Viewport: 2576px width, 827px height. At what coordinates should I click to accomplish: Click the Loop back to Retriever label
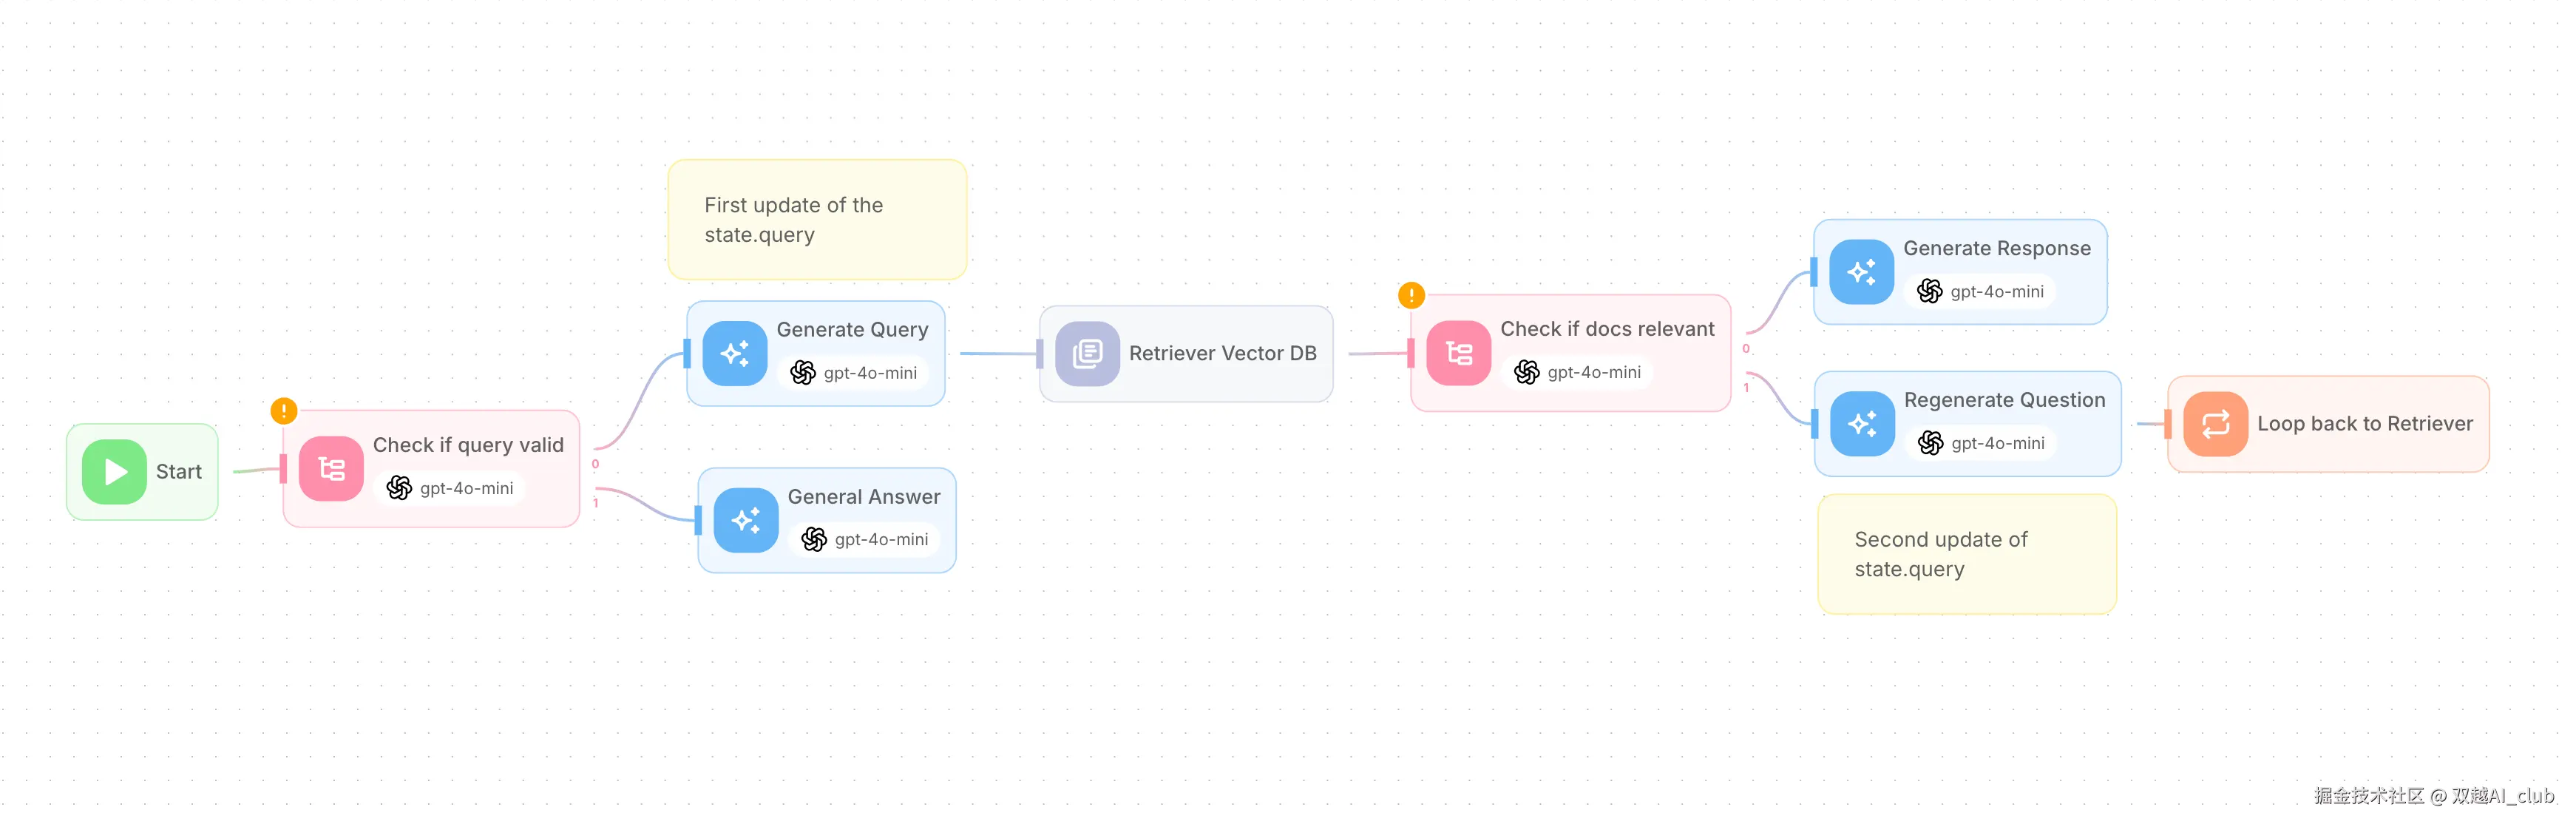coord(2364,424)
